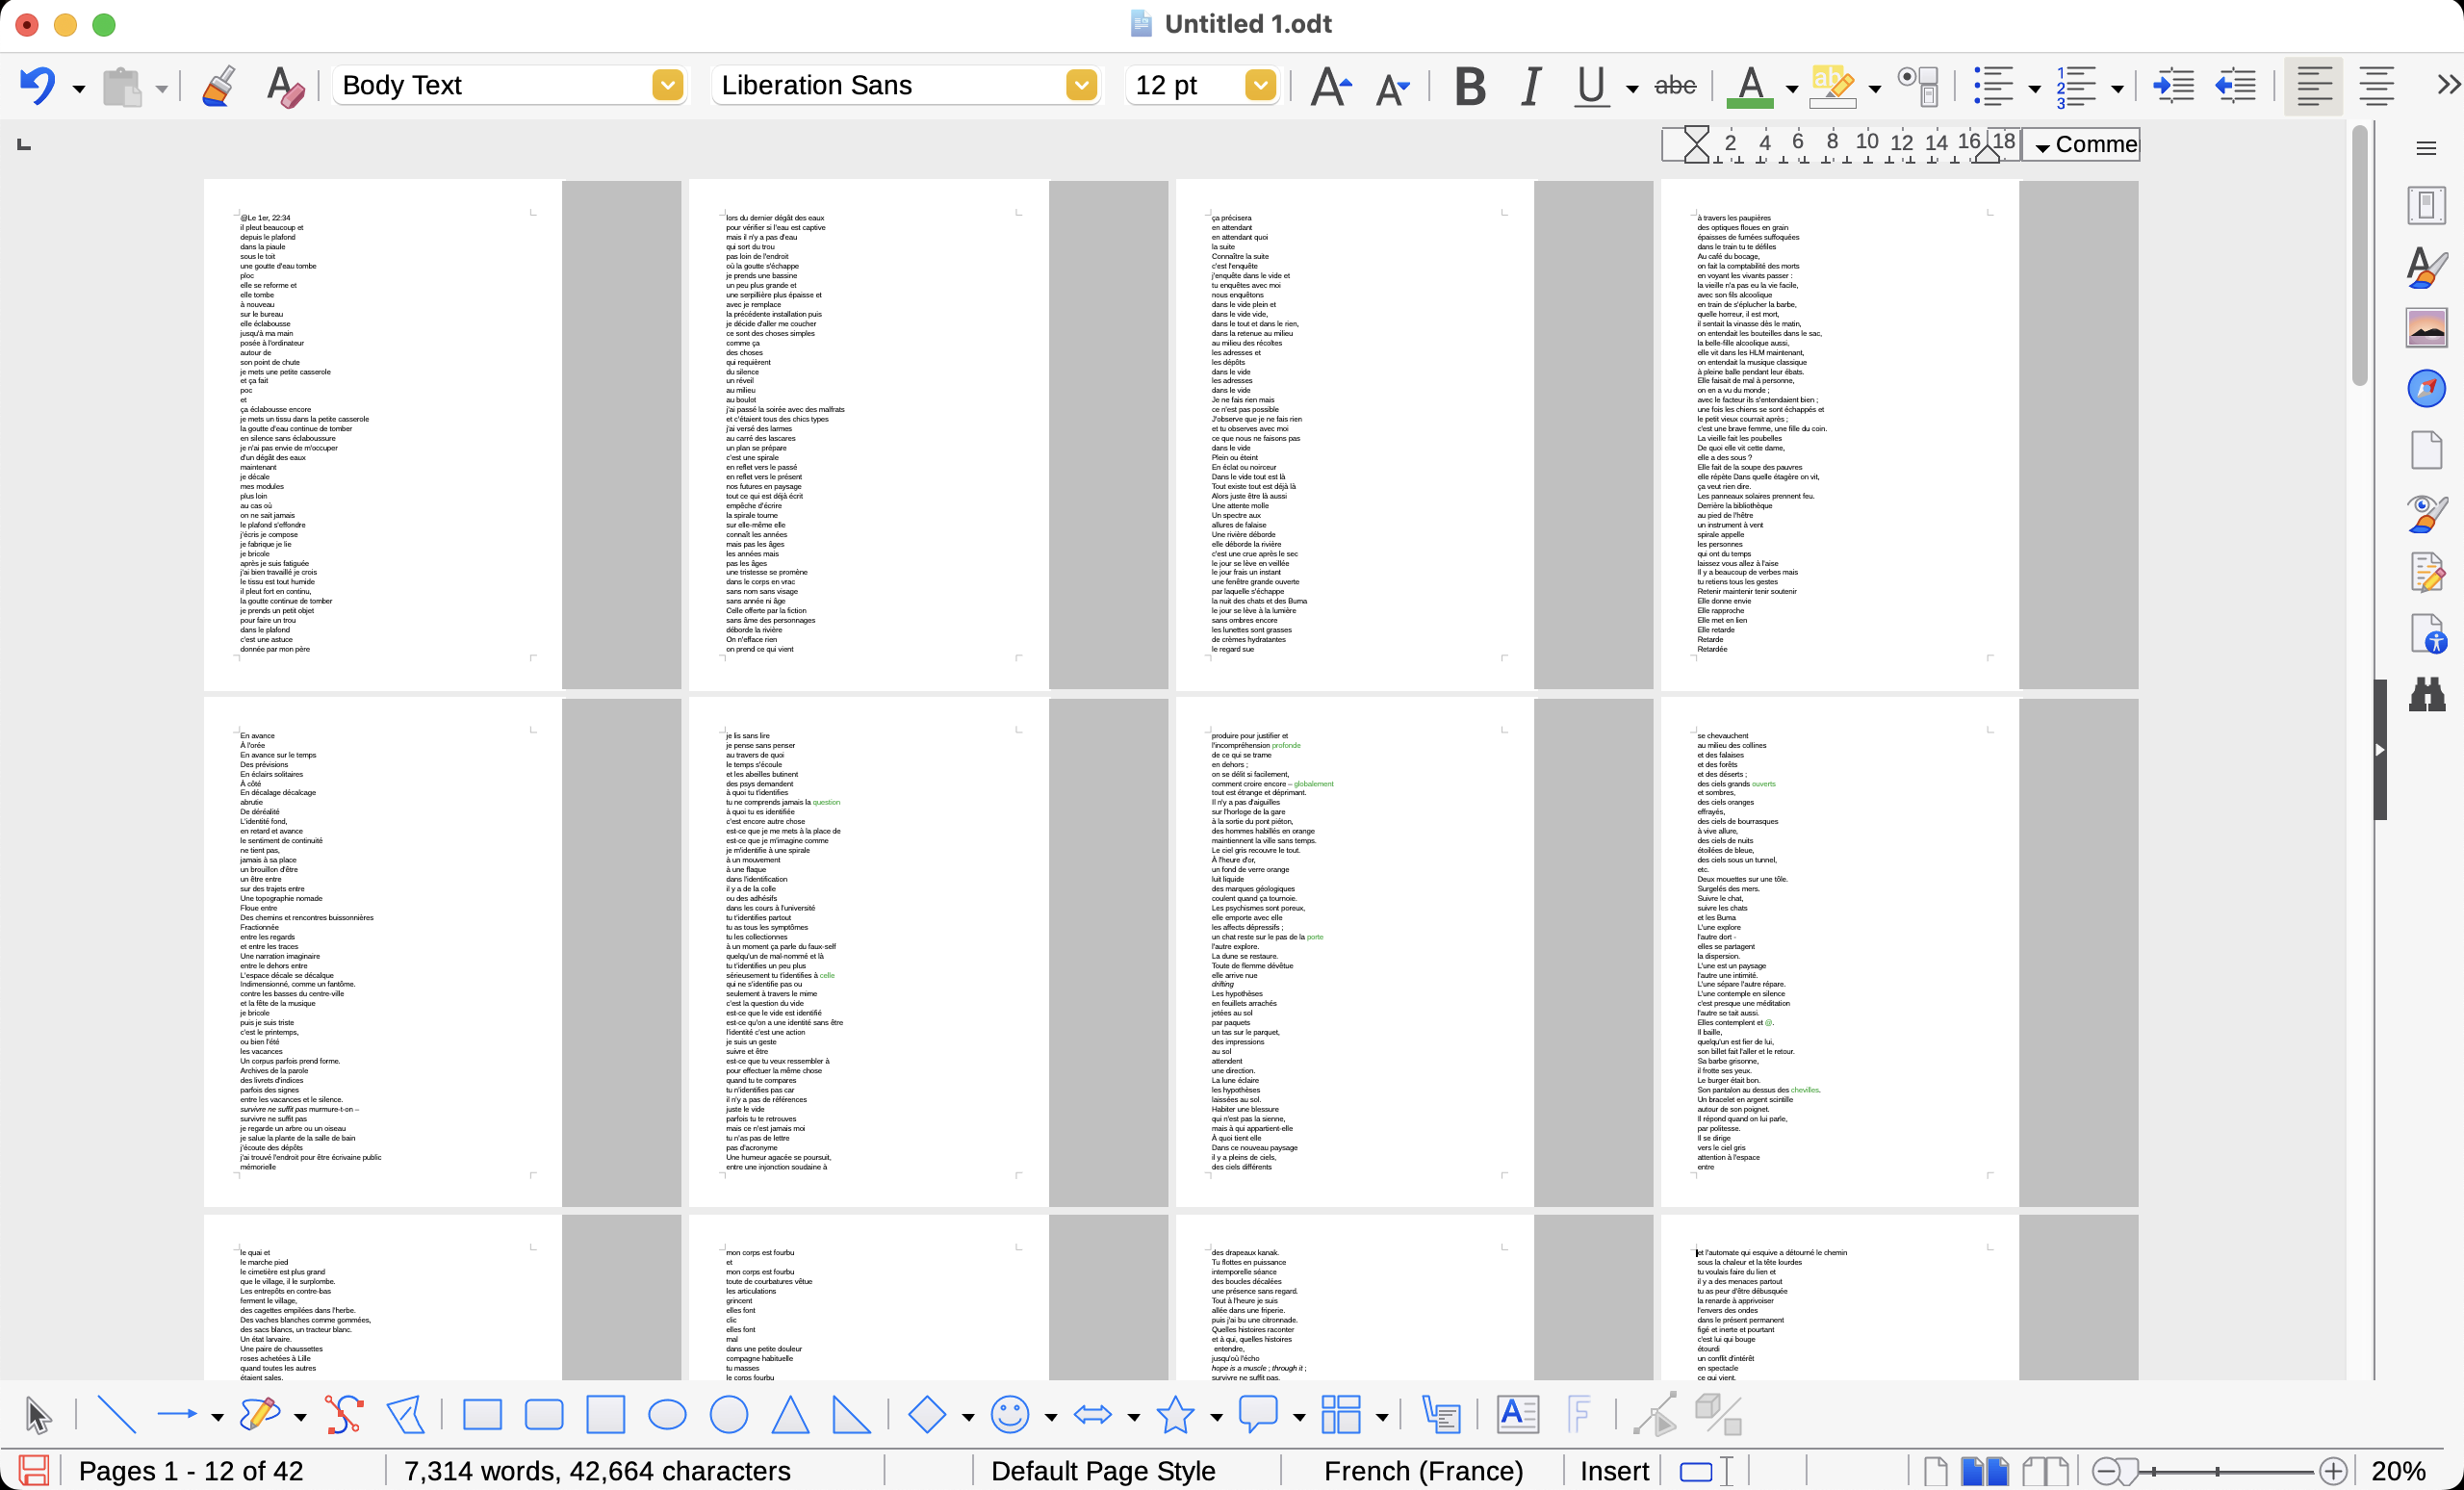Click the Increase Font Size icon
Screen dimensions: 2464x1490
point(1330,86)
